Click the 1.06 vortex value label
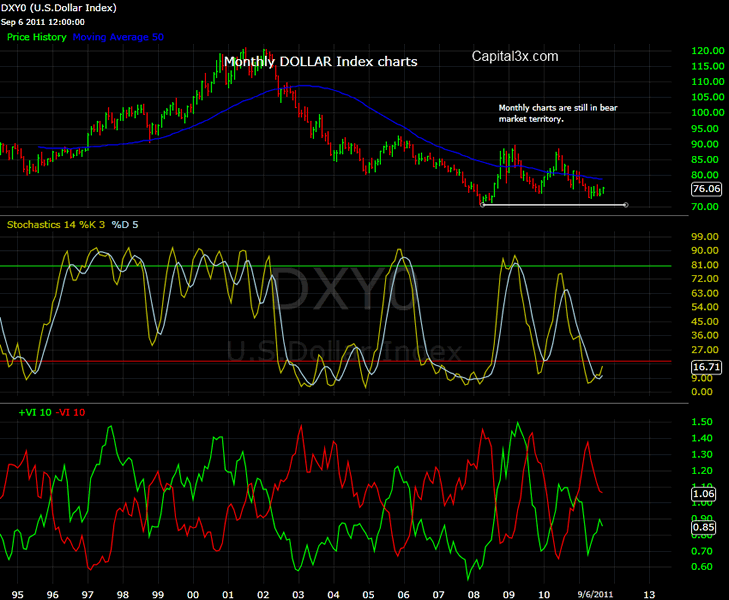The width and height of the screenshot is (729, 600). coord(705,493)
